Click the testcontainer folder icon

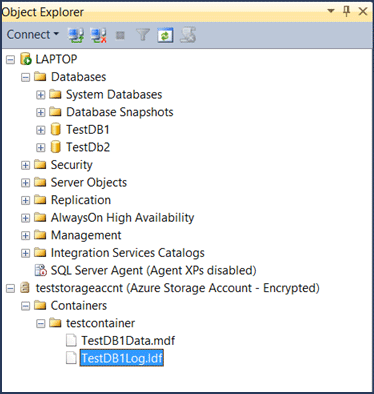(55, 323)
